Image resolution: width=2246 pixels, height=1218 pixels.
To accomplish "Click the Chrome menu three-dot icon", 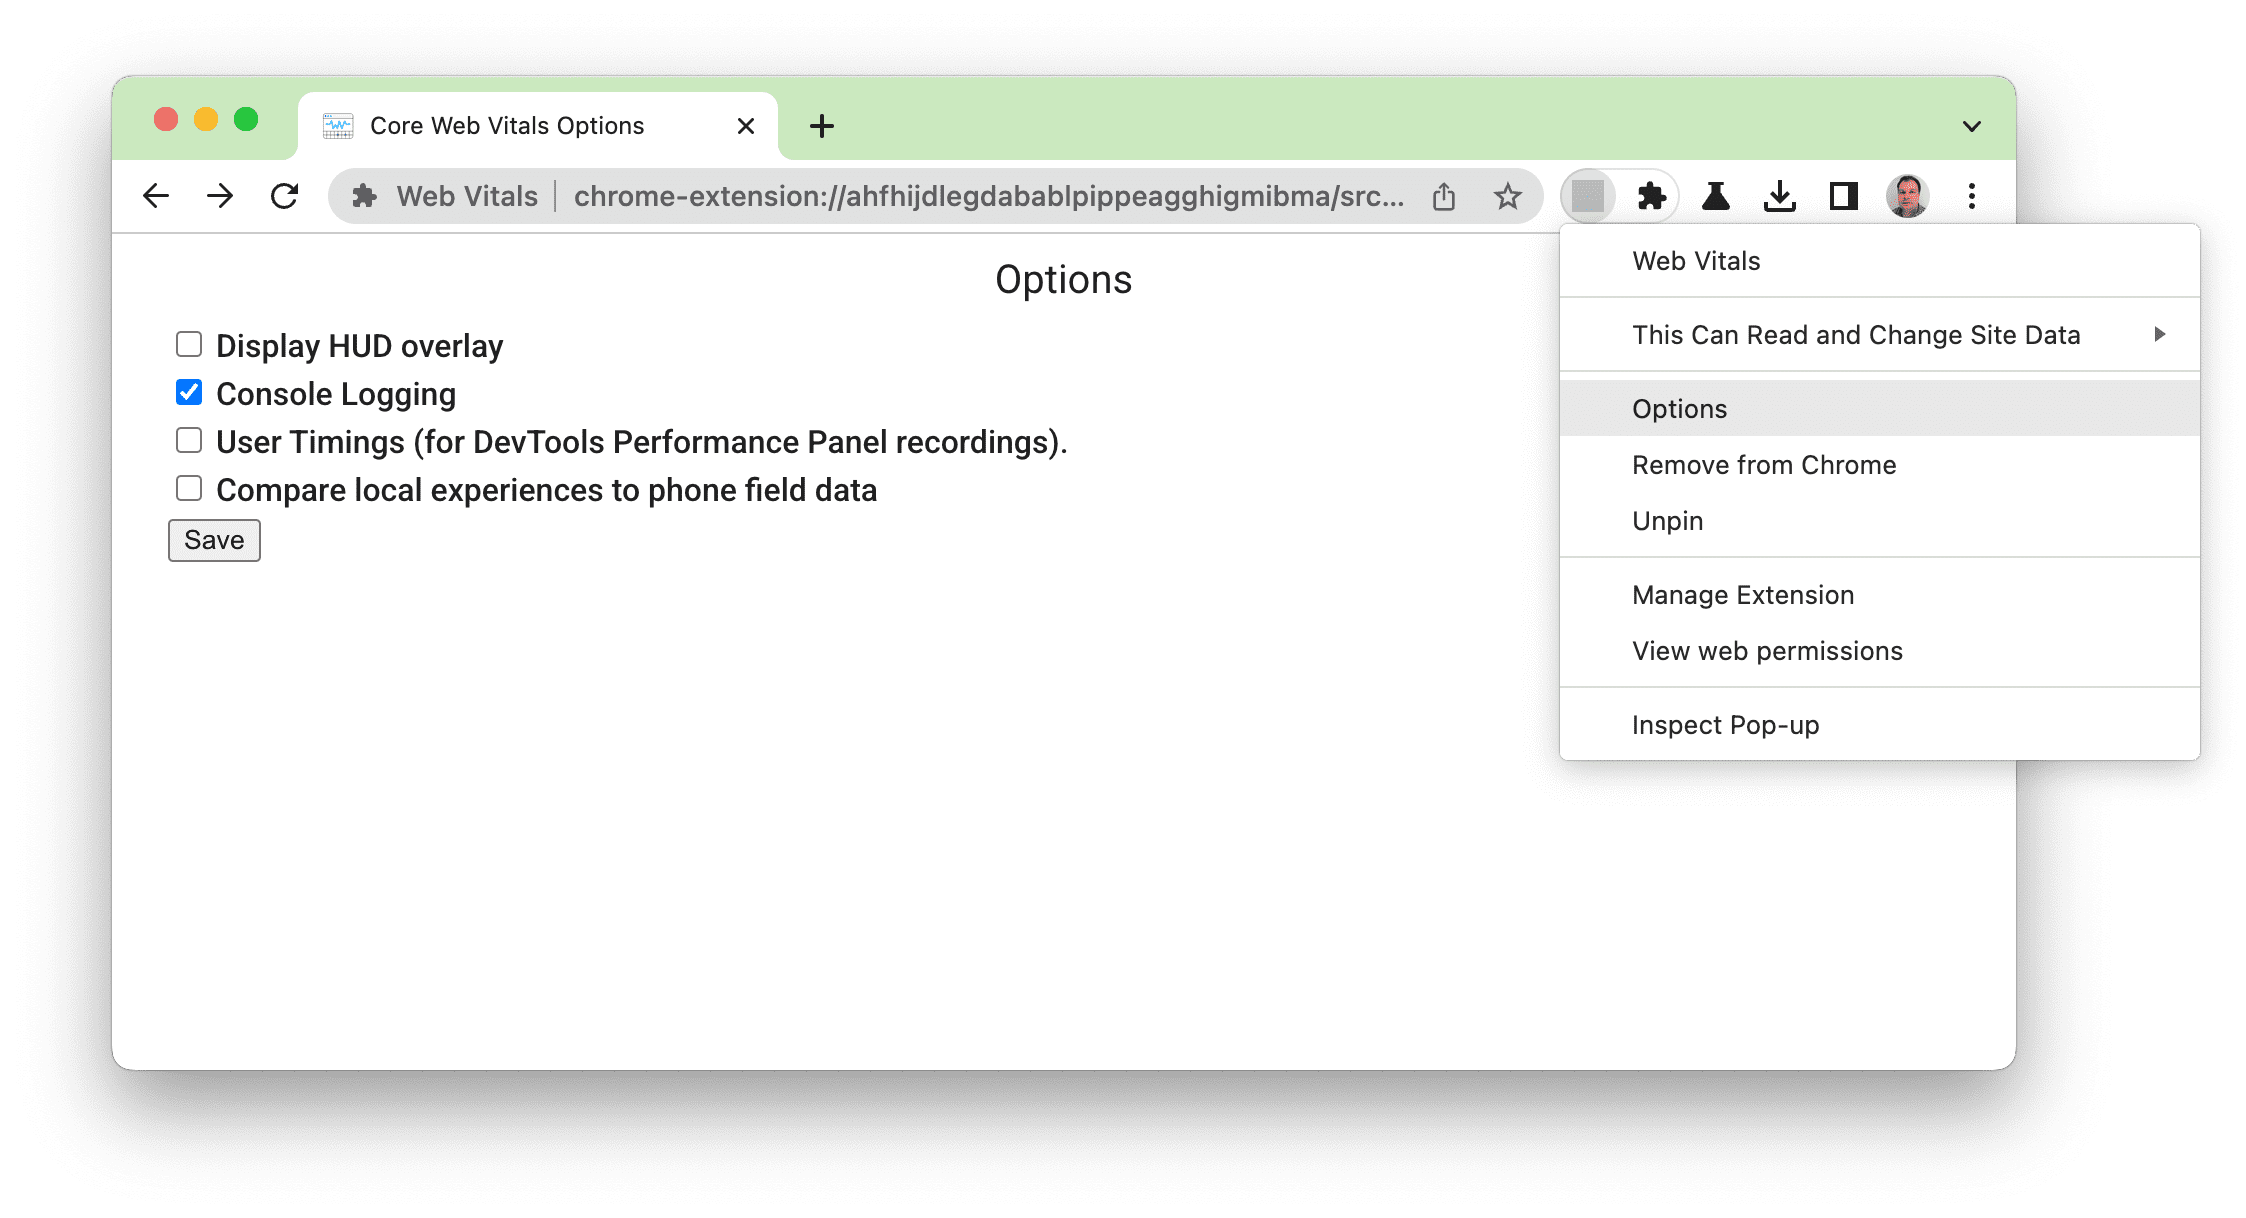I will pos(1972,196).
